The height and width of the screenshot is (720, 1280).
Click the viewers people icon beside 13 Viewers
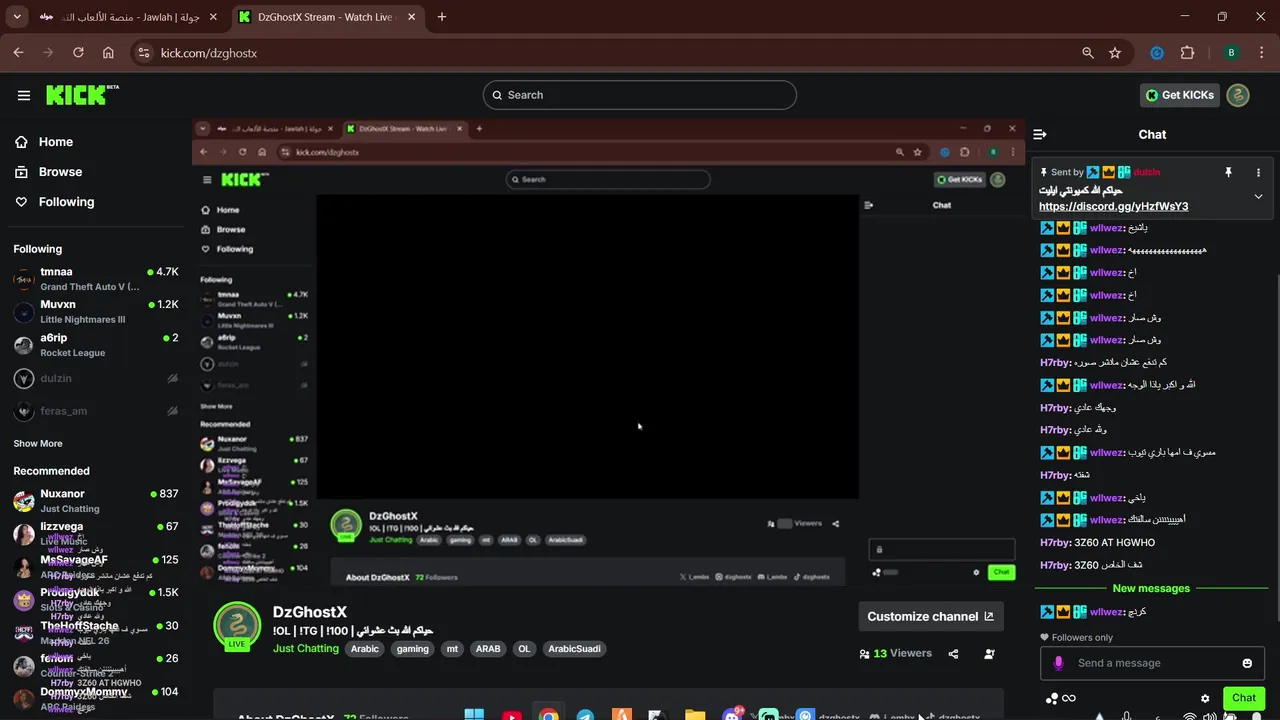click(x=864, y=654)
